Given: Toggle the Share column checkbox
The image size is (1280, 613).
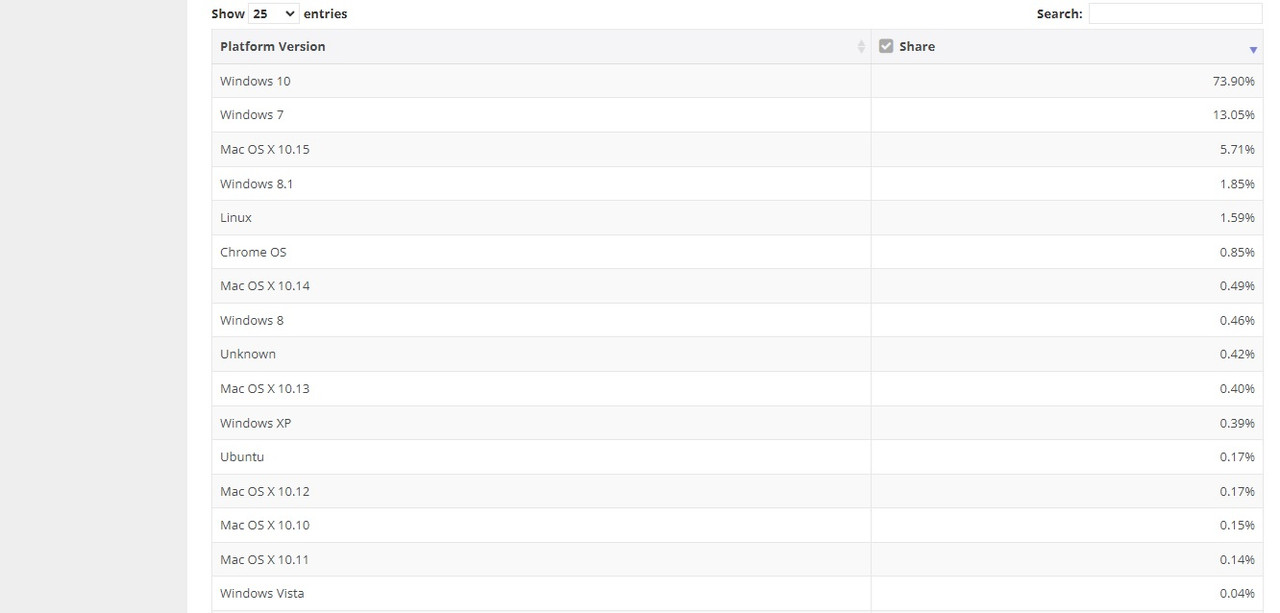Looking at the screenshot, I should [x=885, y=46].
